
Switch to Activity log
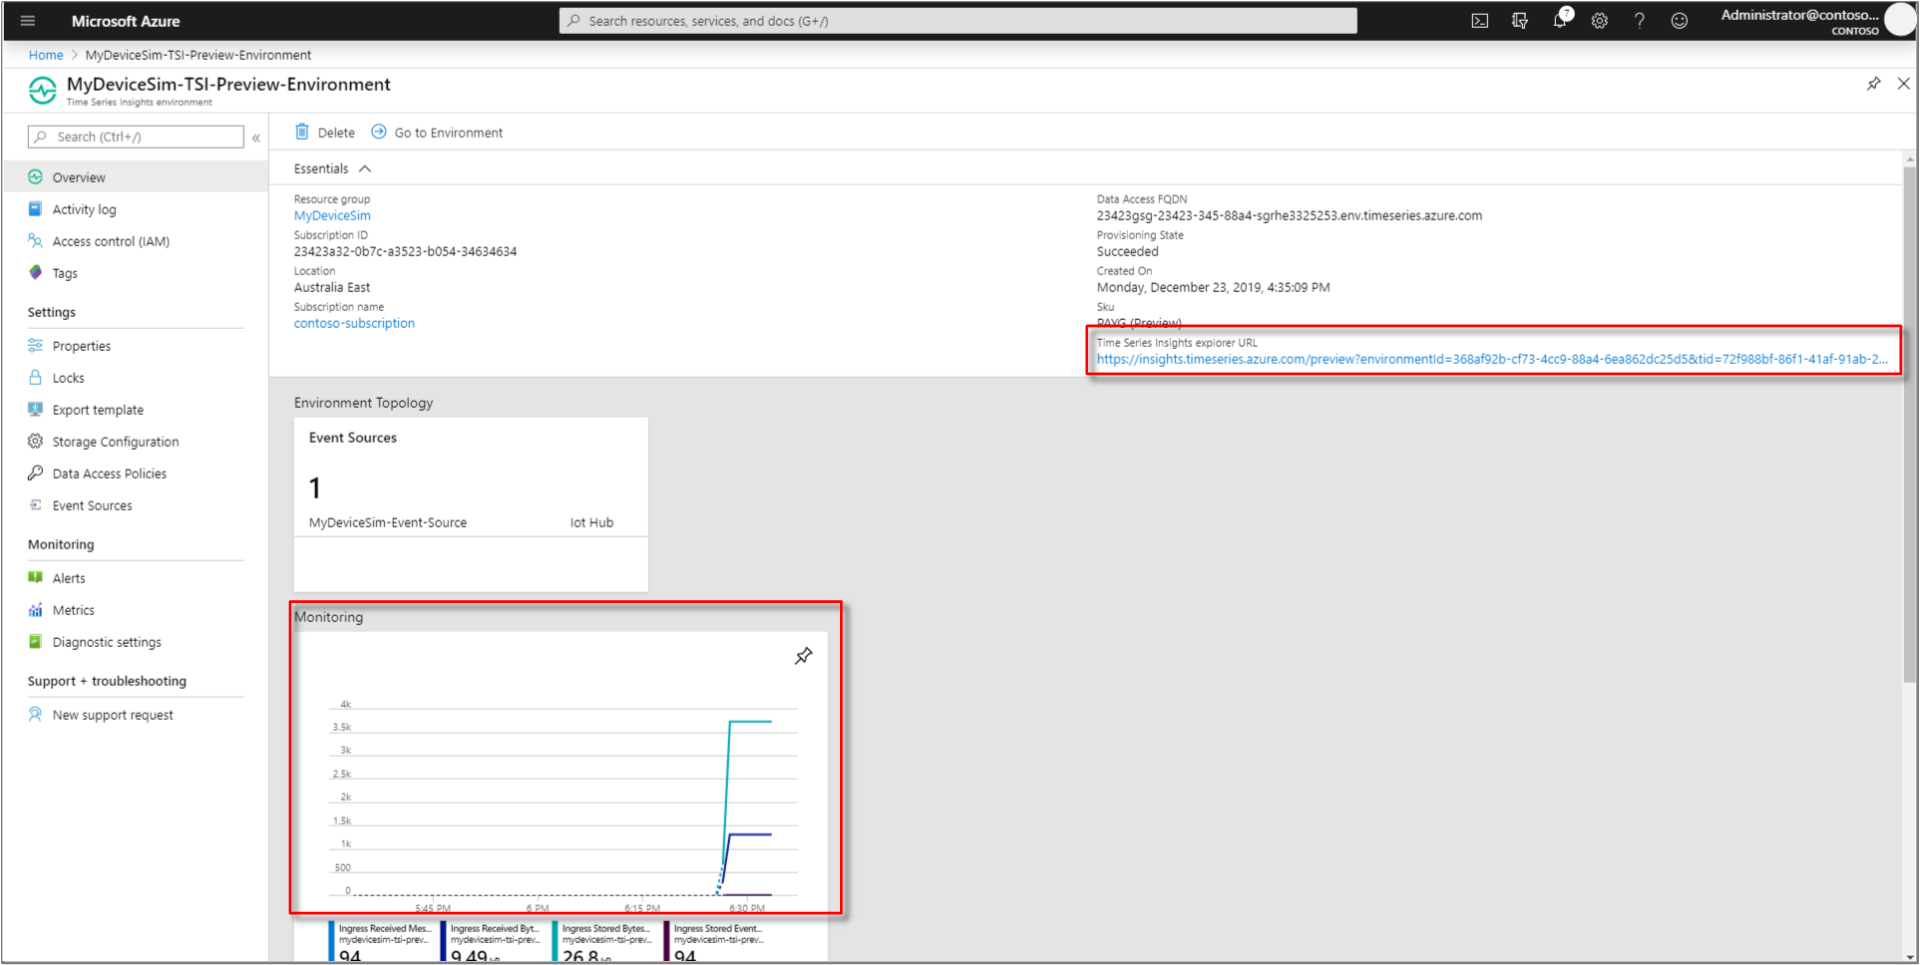point(83,209)
